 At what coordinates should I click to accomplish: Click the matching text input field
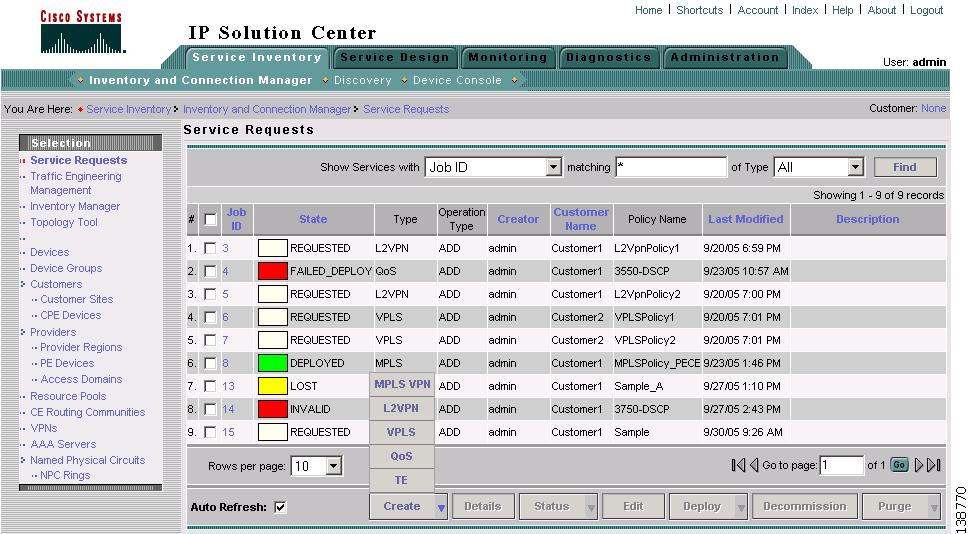[671, 167]
